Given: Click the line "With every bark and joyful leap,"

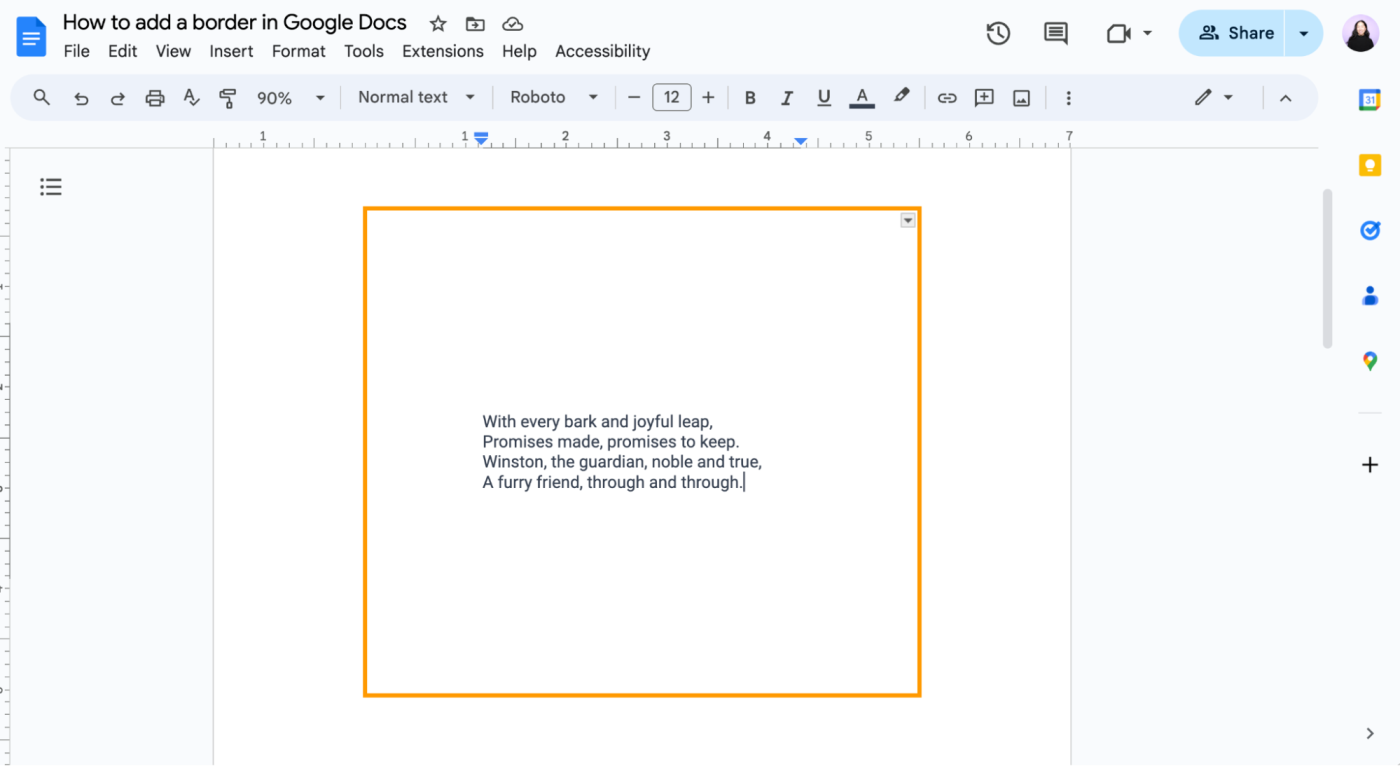Looking at the screenshot, I should 598,422.
